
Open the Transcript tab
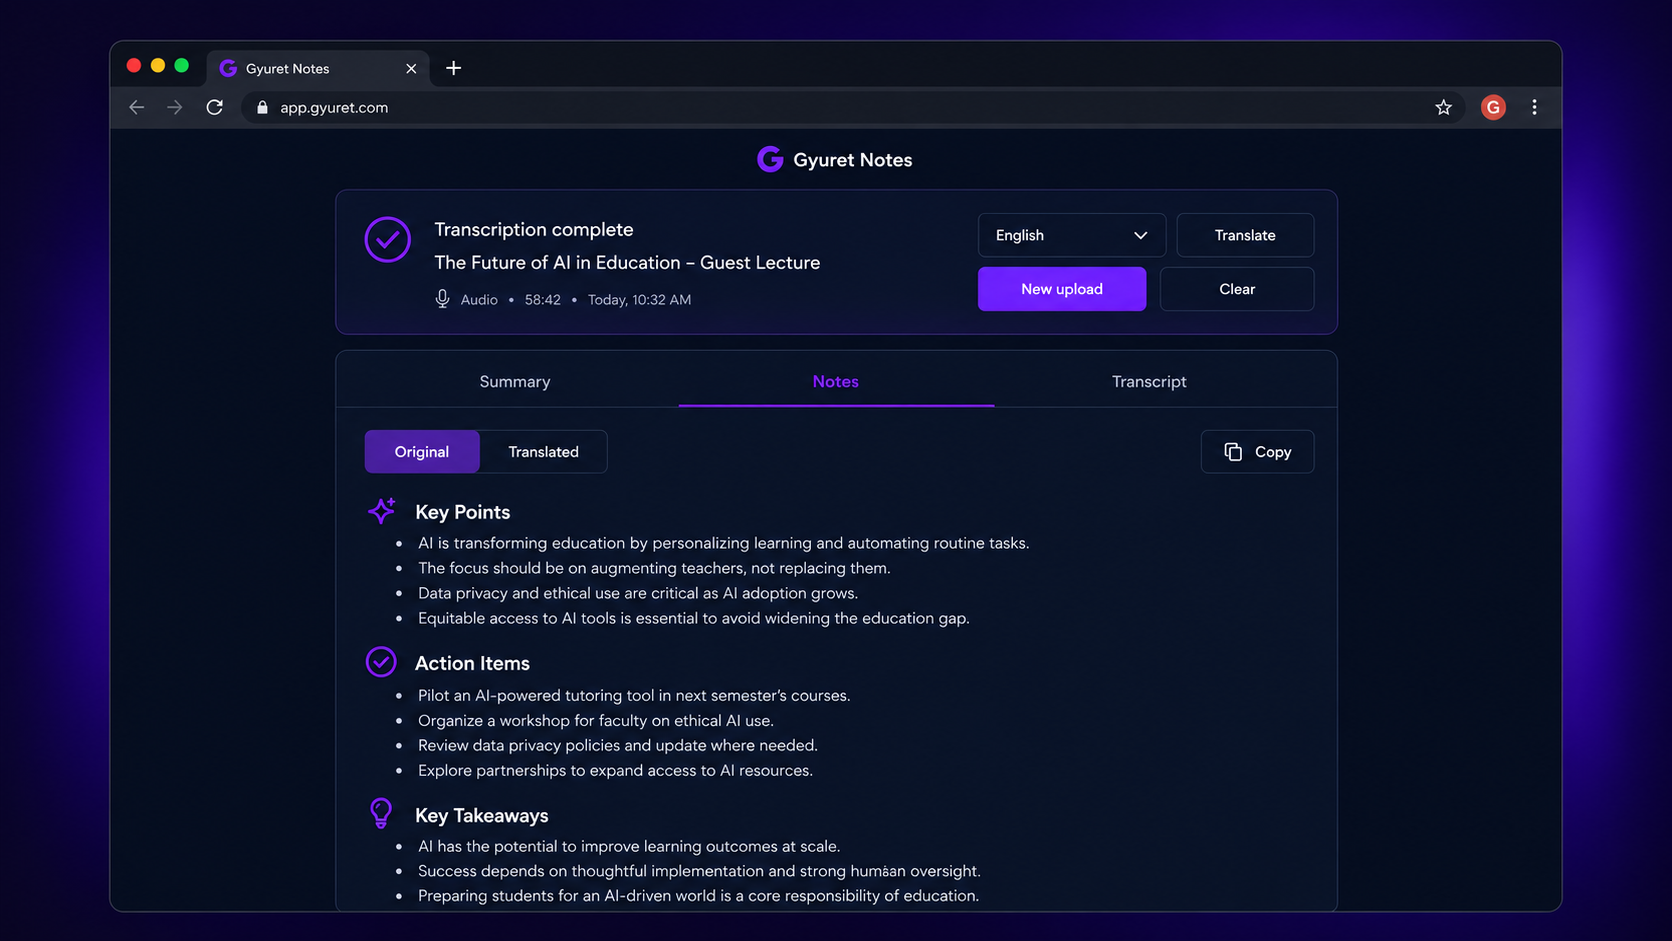pos(1149,381)
